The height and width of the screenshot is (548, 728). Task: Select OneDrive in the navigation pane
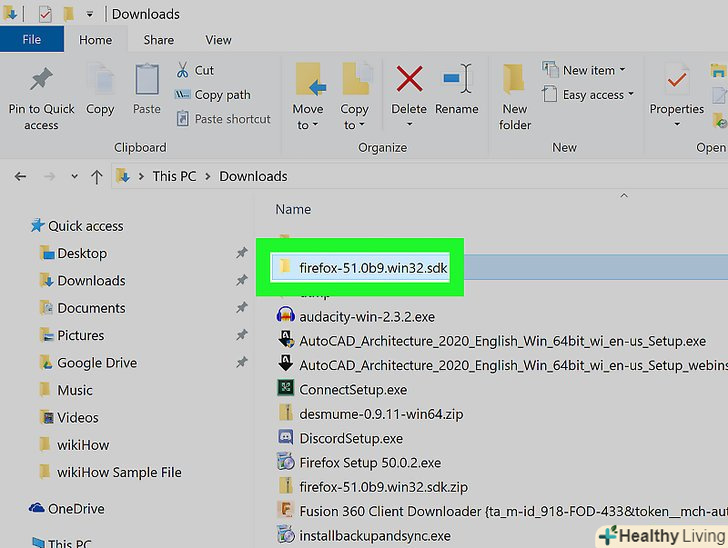point(67,509)
